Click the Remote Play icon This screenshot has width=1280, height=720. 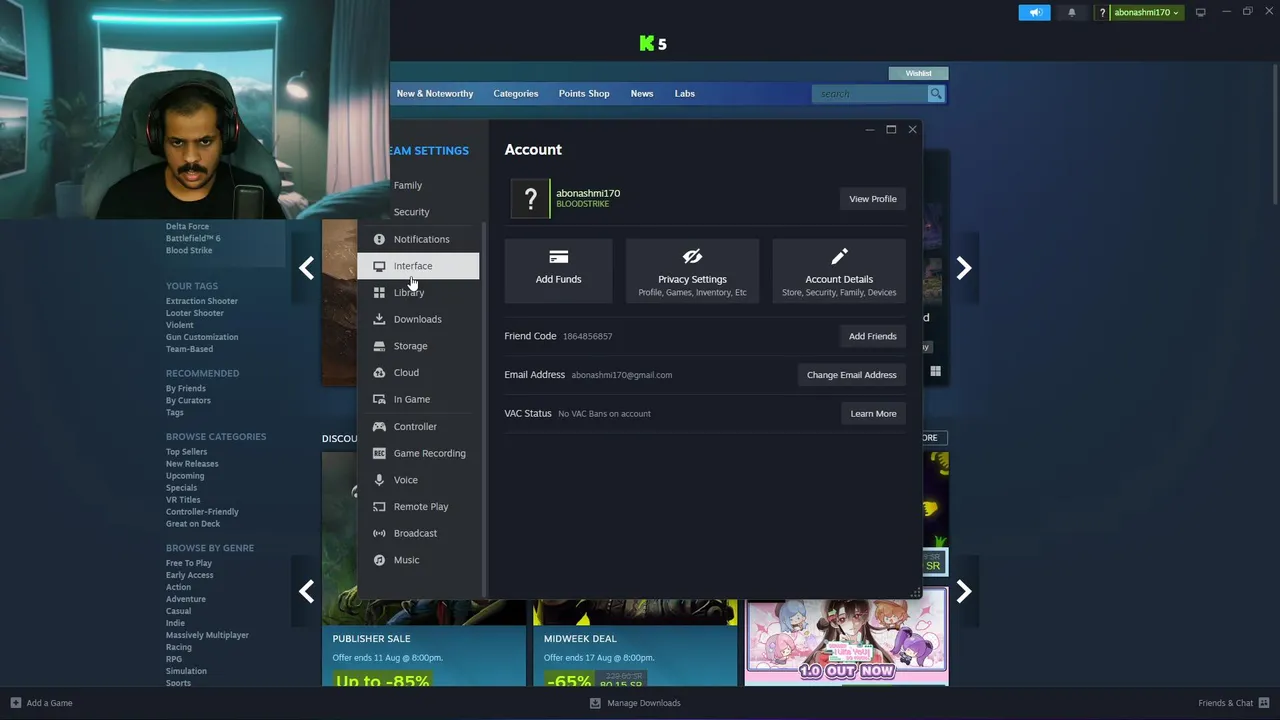click(379, 506)
